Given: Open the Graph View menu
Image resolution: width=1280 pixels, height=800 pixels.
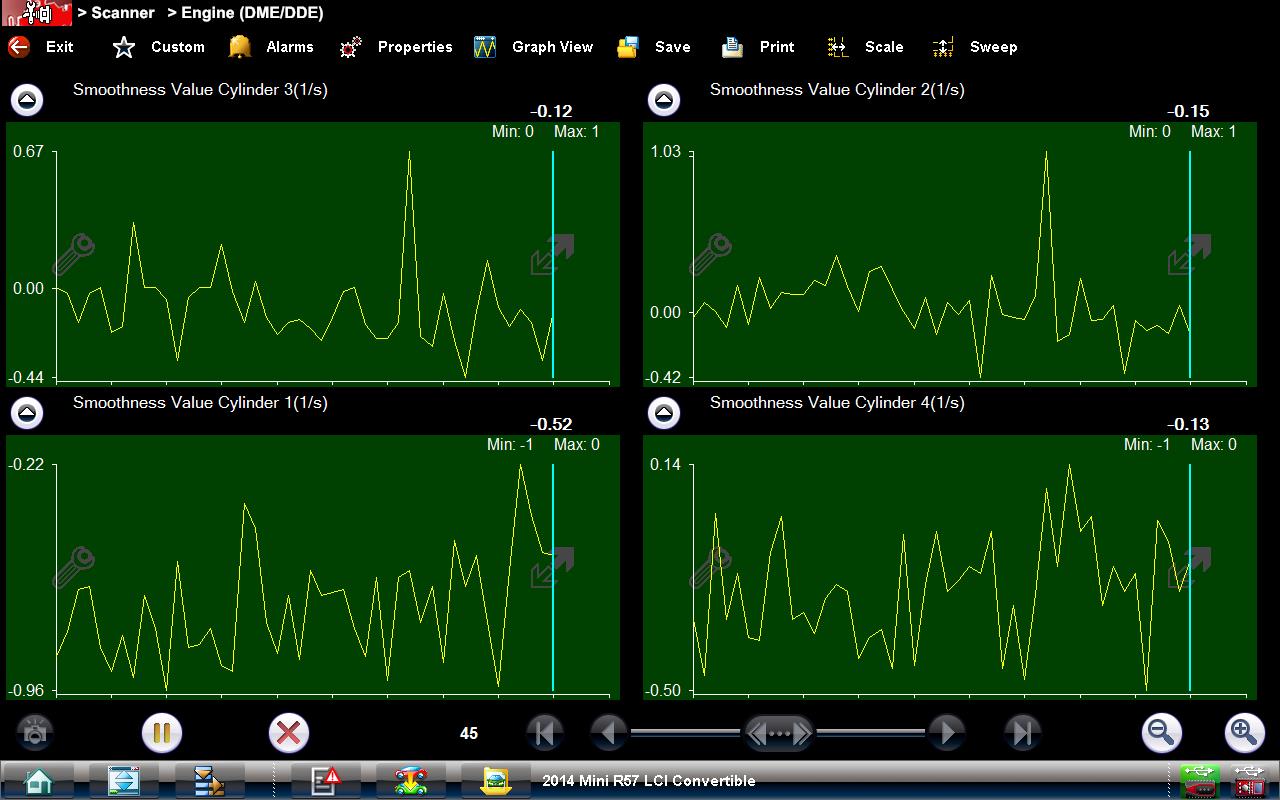Looking at the screenshot, I should [x=534, y=47].
